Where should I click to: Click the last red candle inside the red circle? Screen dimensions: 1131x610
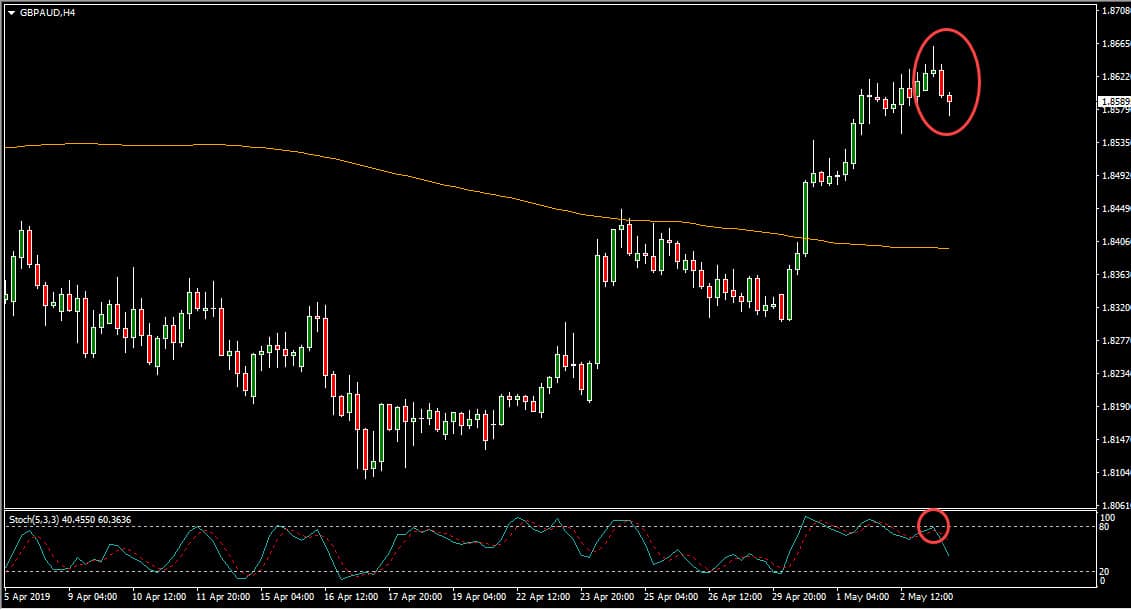(x=949, y=99)
